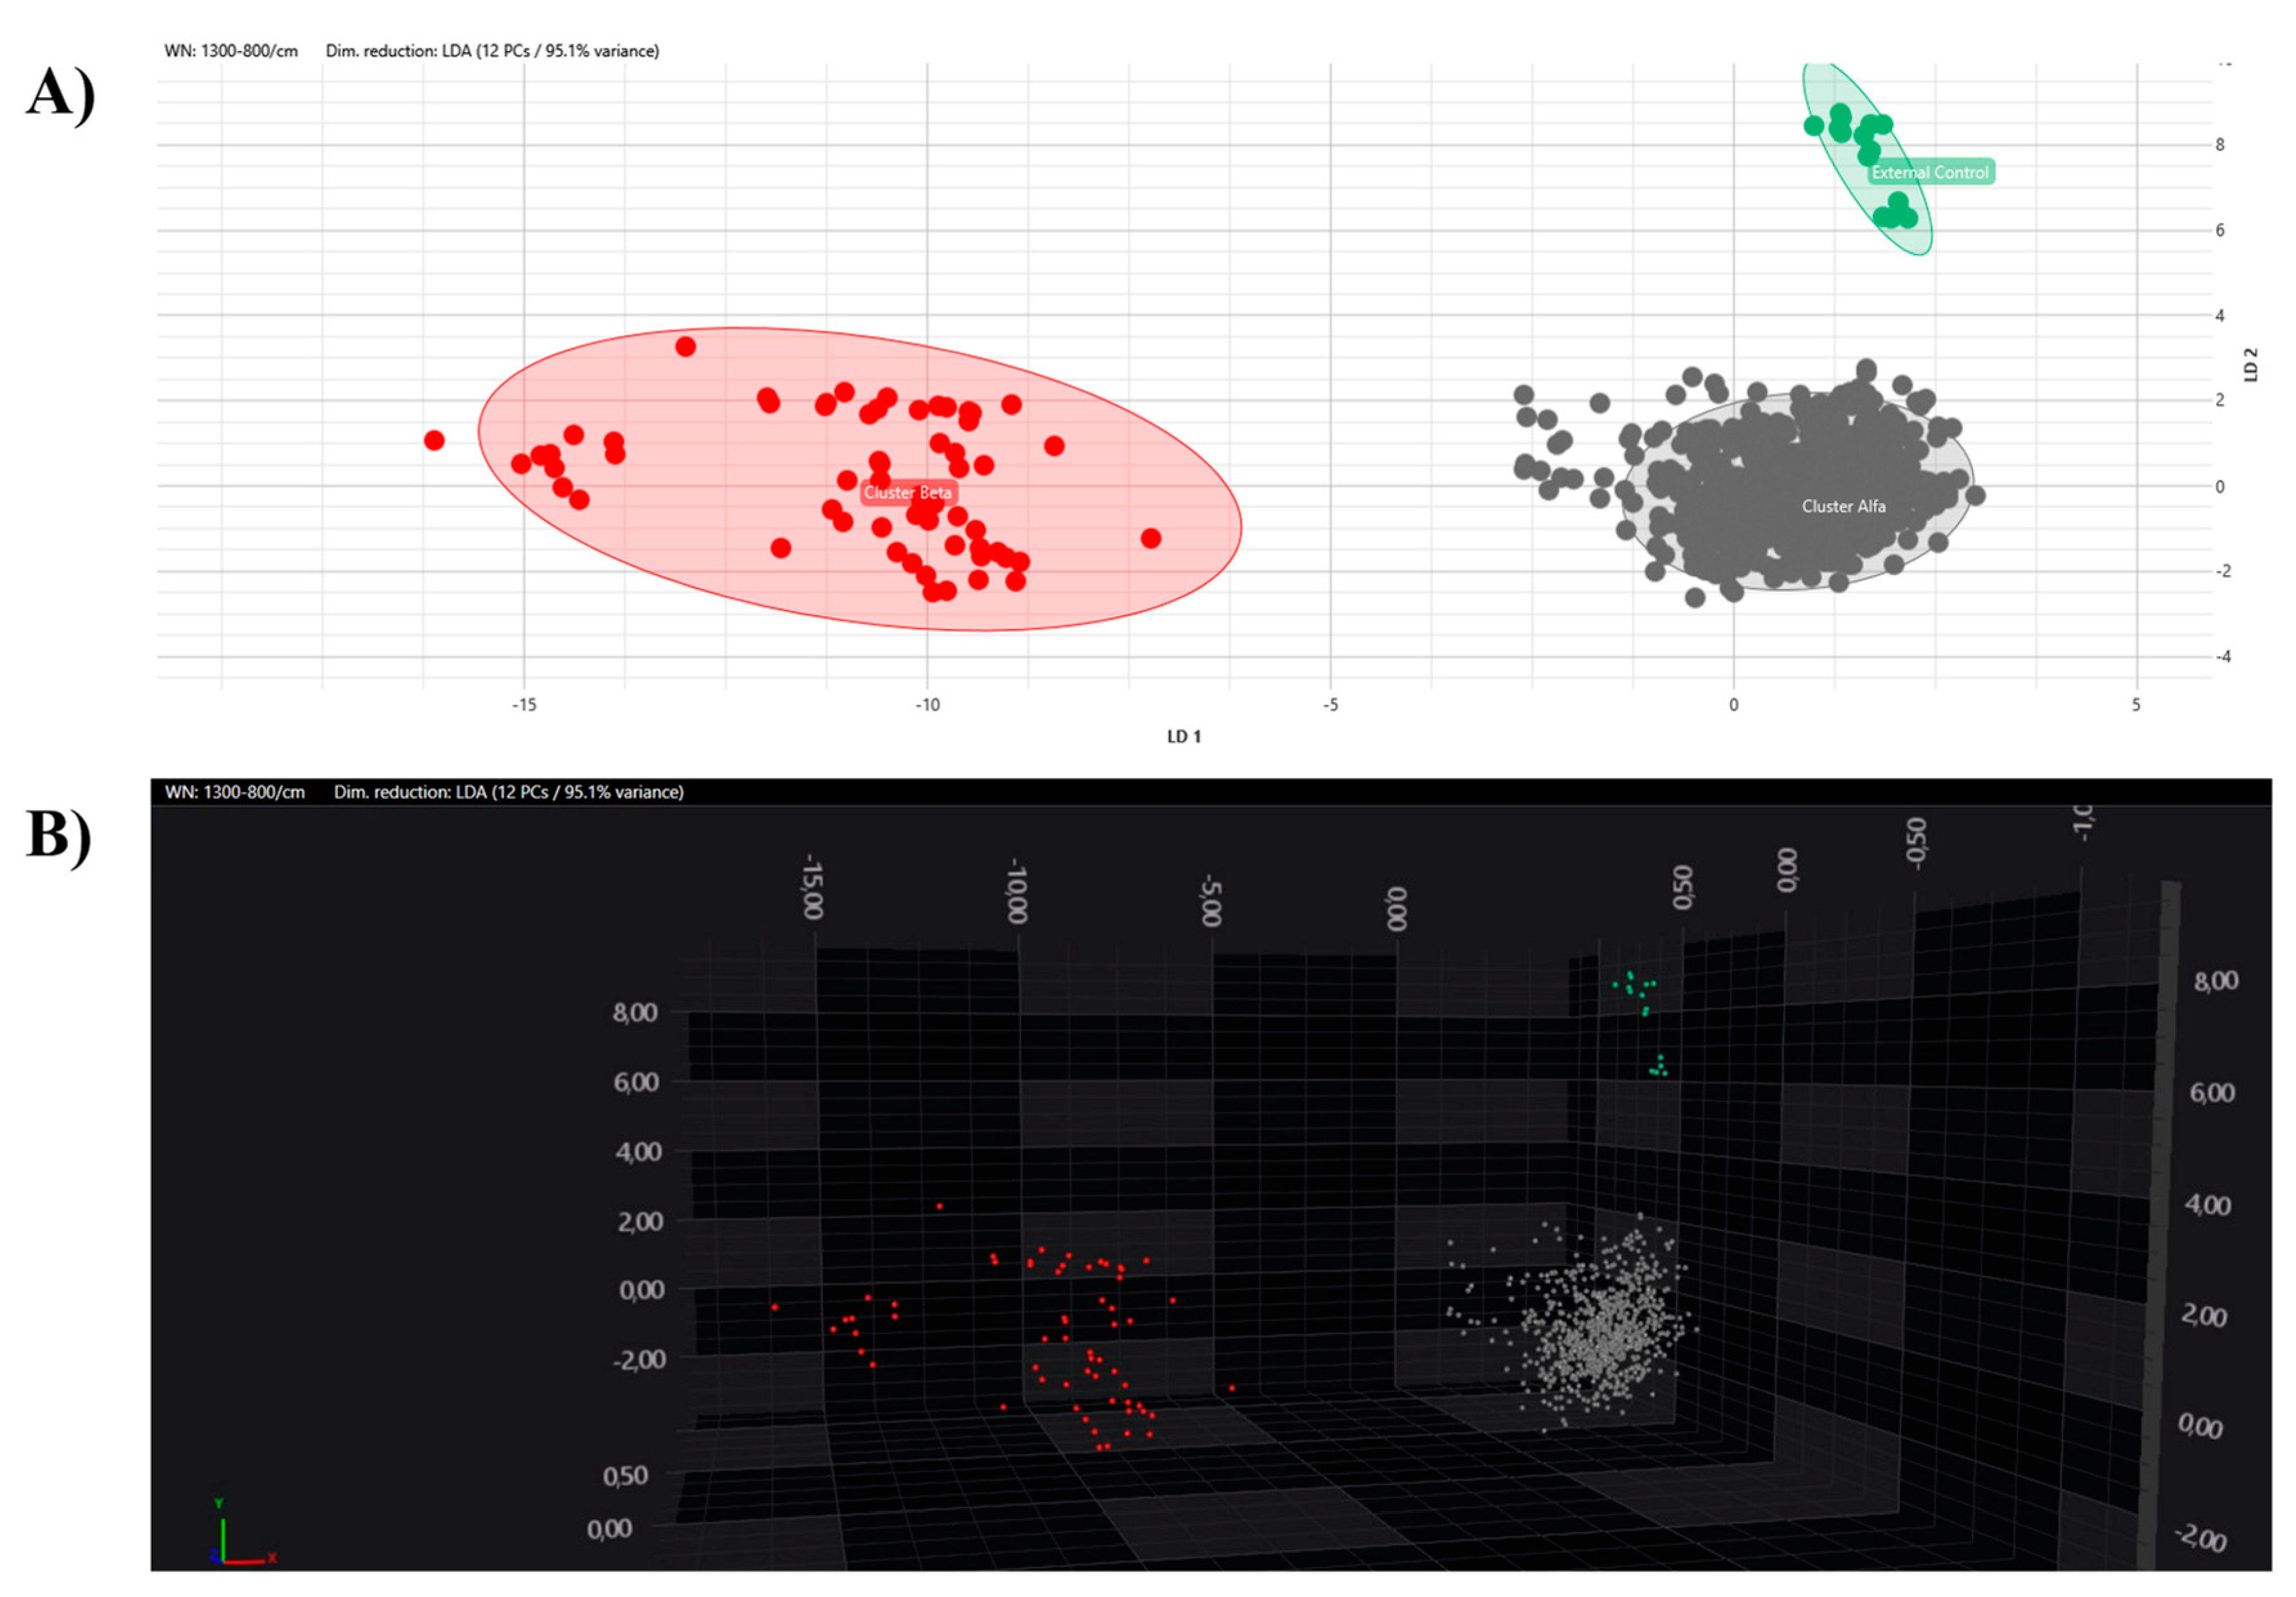Viewport: 2296px width, 1597px height.
Task: Click the -15 tick label on LD 1 axis
Action: point(524,705)
